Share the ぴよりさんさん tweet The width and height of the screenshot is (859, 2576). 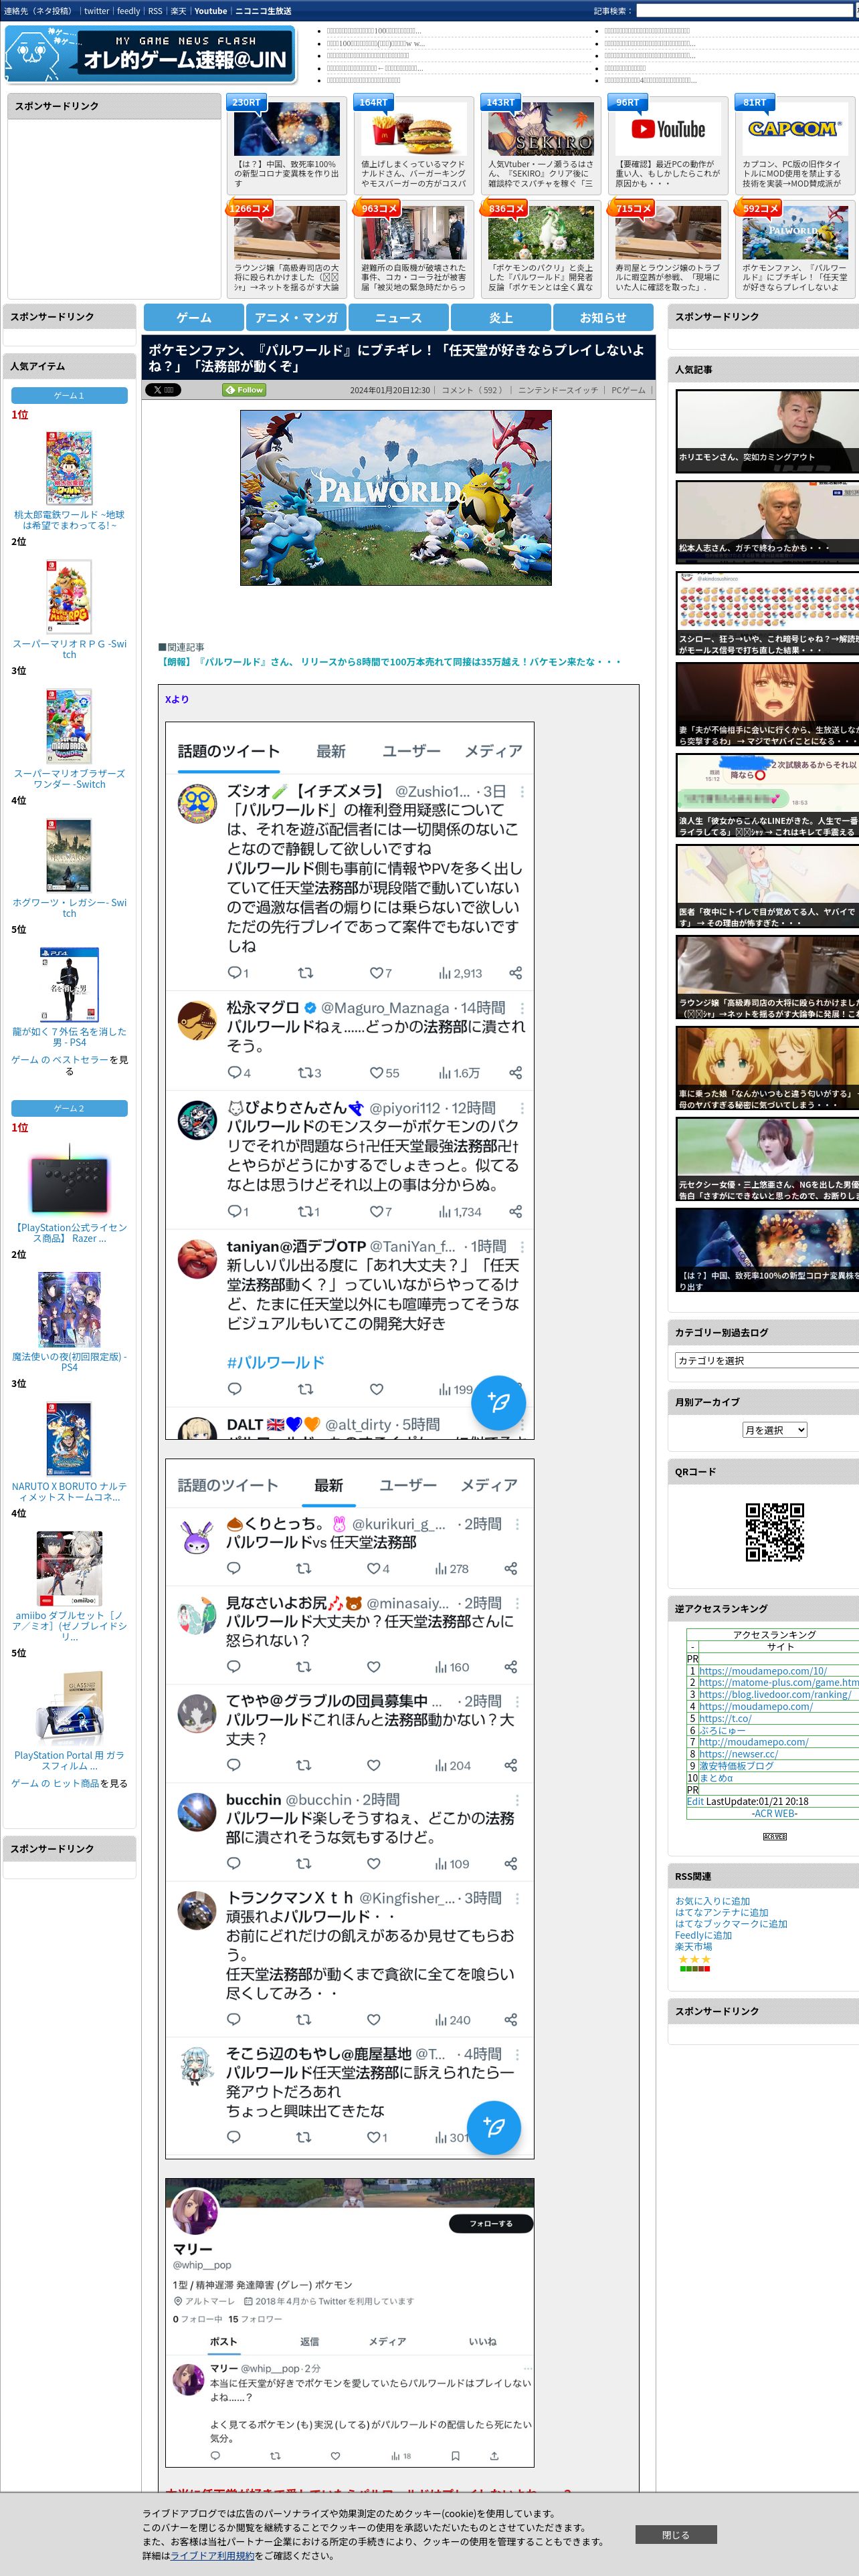click(x=515, y=1211)
